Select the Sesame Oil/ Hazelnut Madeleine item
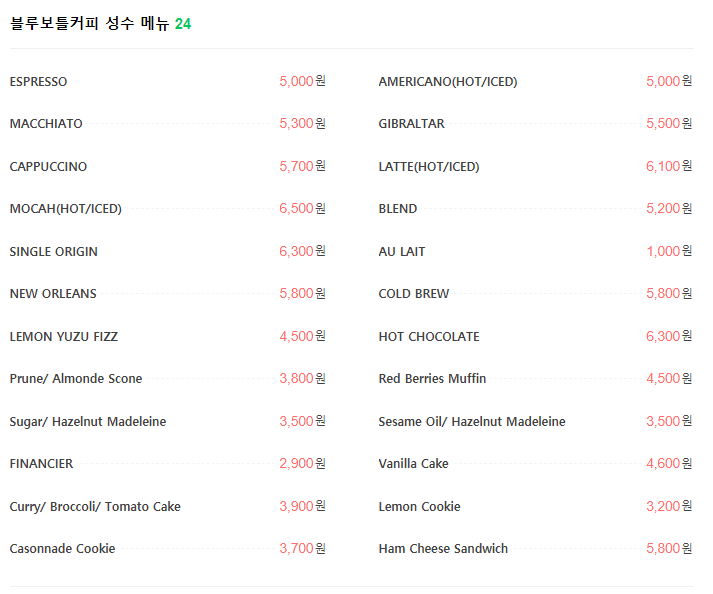Viewport: 713px width, 594px height. point(472,422)
